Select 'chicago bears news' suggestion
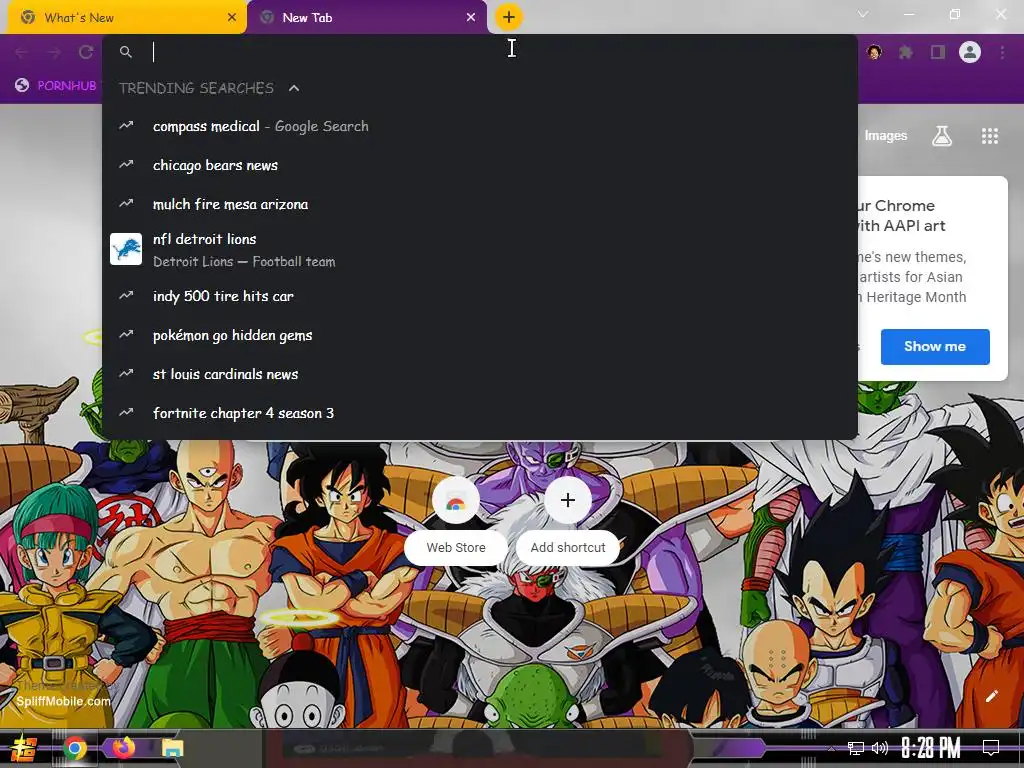 pyautogui.click(x=480, y=165)
